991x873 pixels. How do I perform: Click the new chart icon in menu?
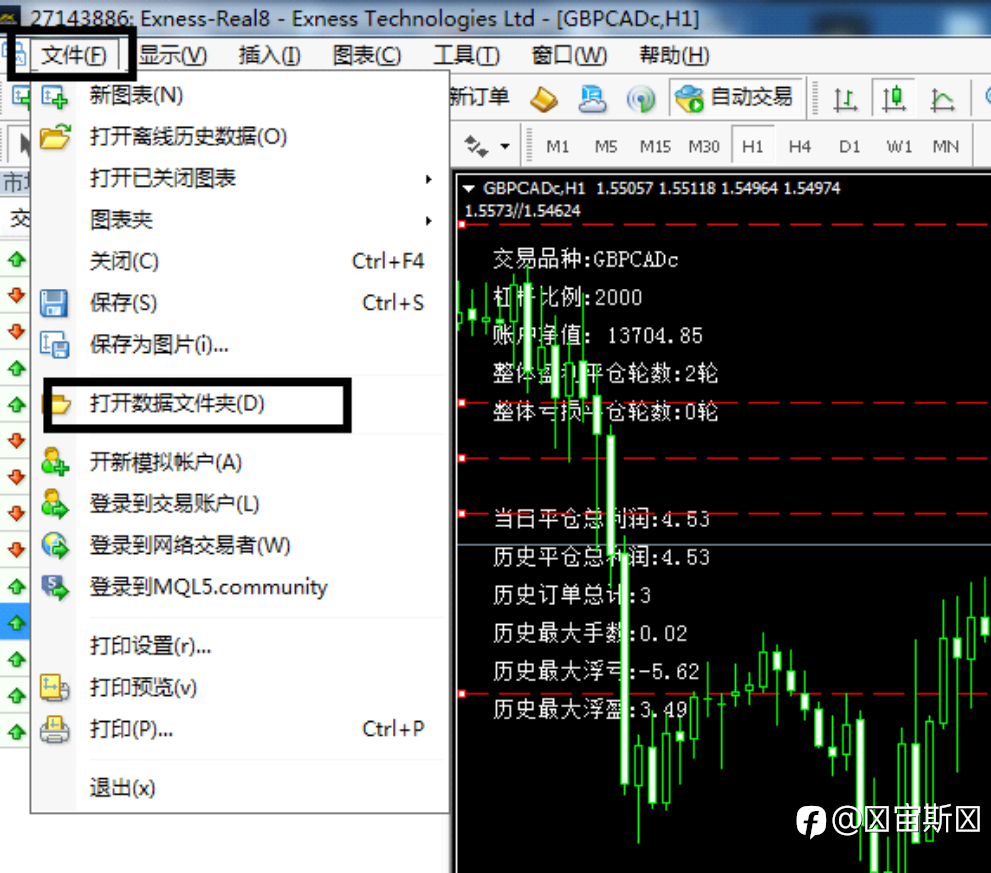[x=54, y=97]
